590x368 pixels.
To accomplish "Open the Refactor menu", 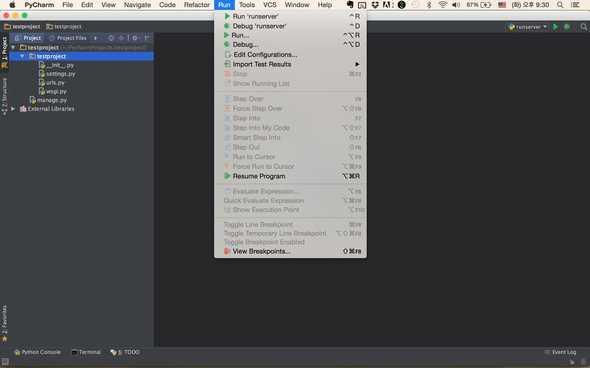I will tap(196, 5).
